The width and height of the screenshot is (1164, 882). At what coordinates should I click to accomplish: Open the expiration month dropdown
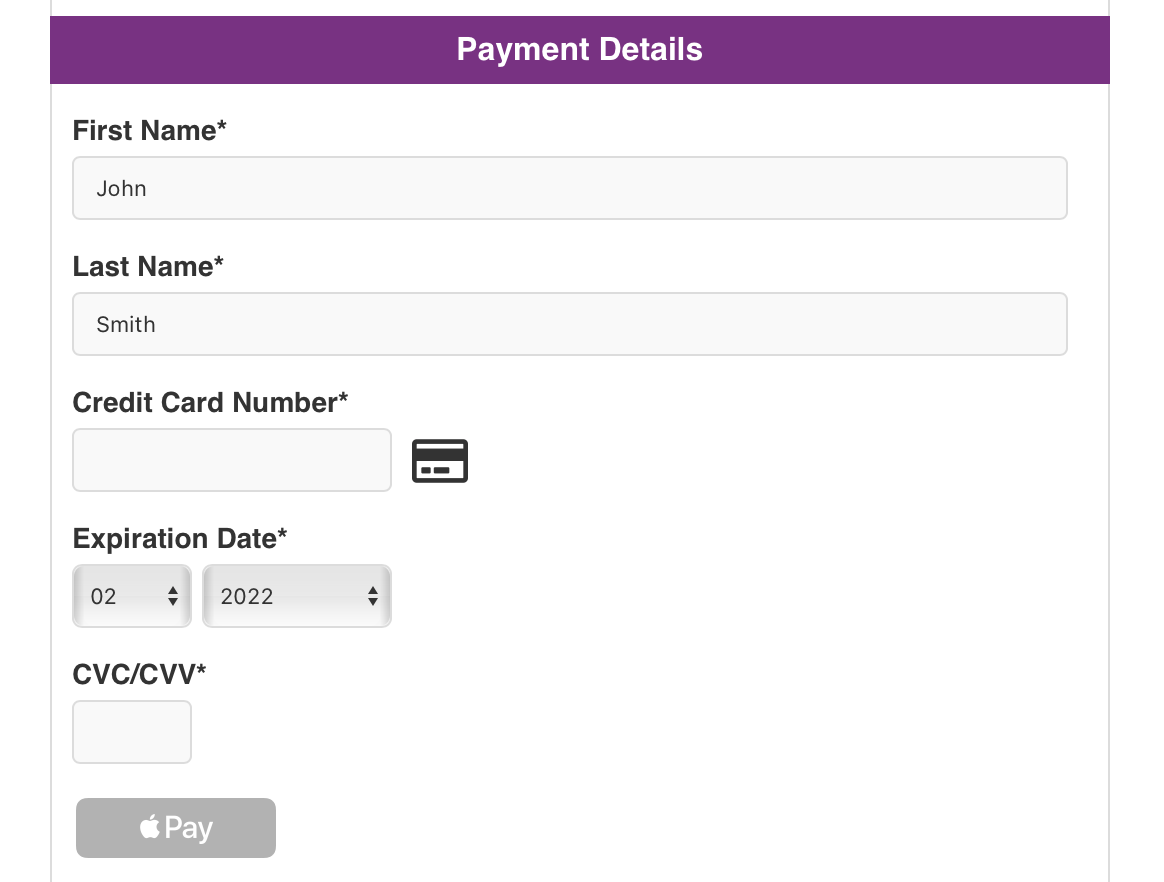[131, 596]
